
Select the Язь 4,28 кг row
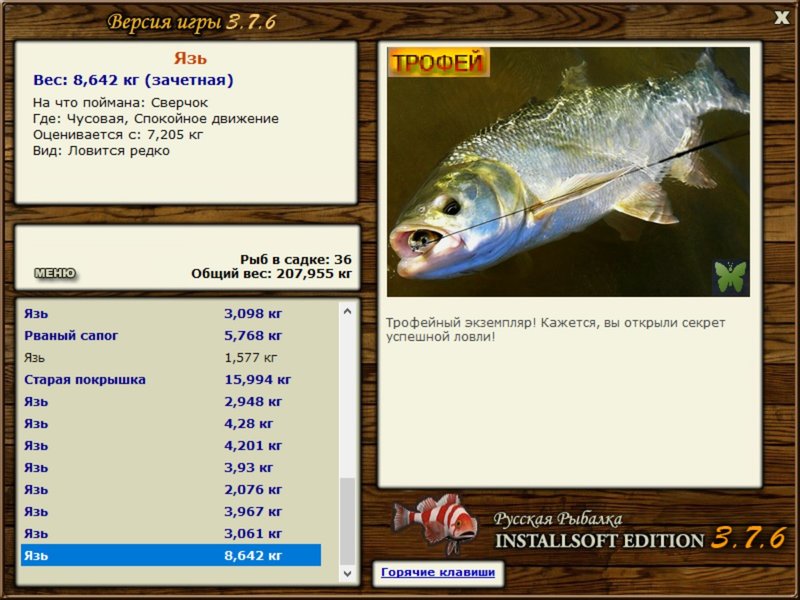(171, 423)
